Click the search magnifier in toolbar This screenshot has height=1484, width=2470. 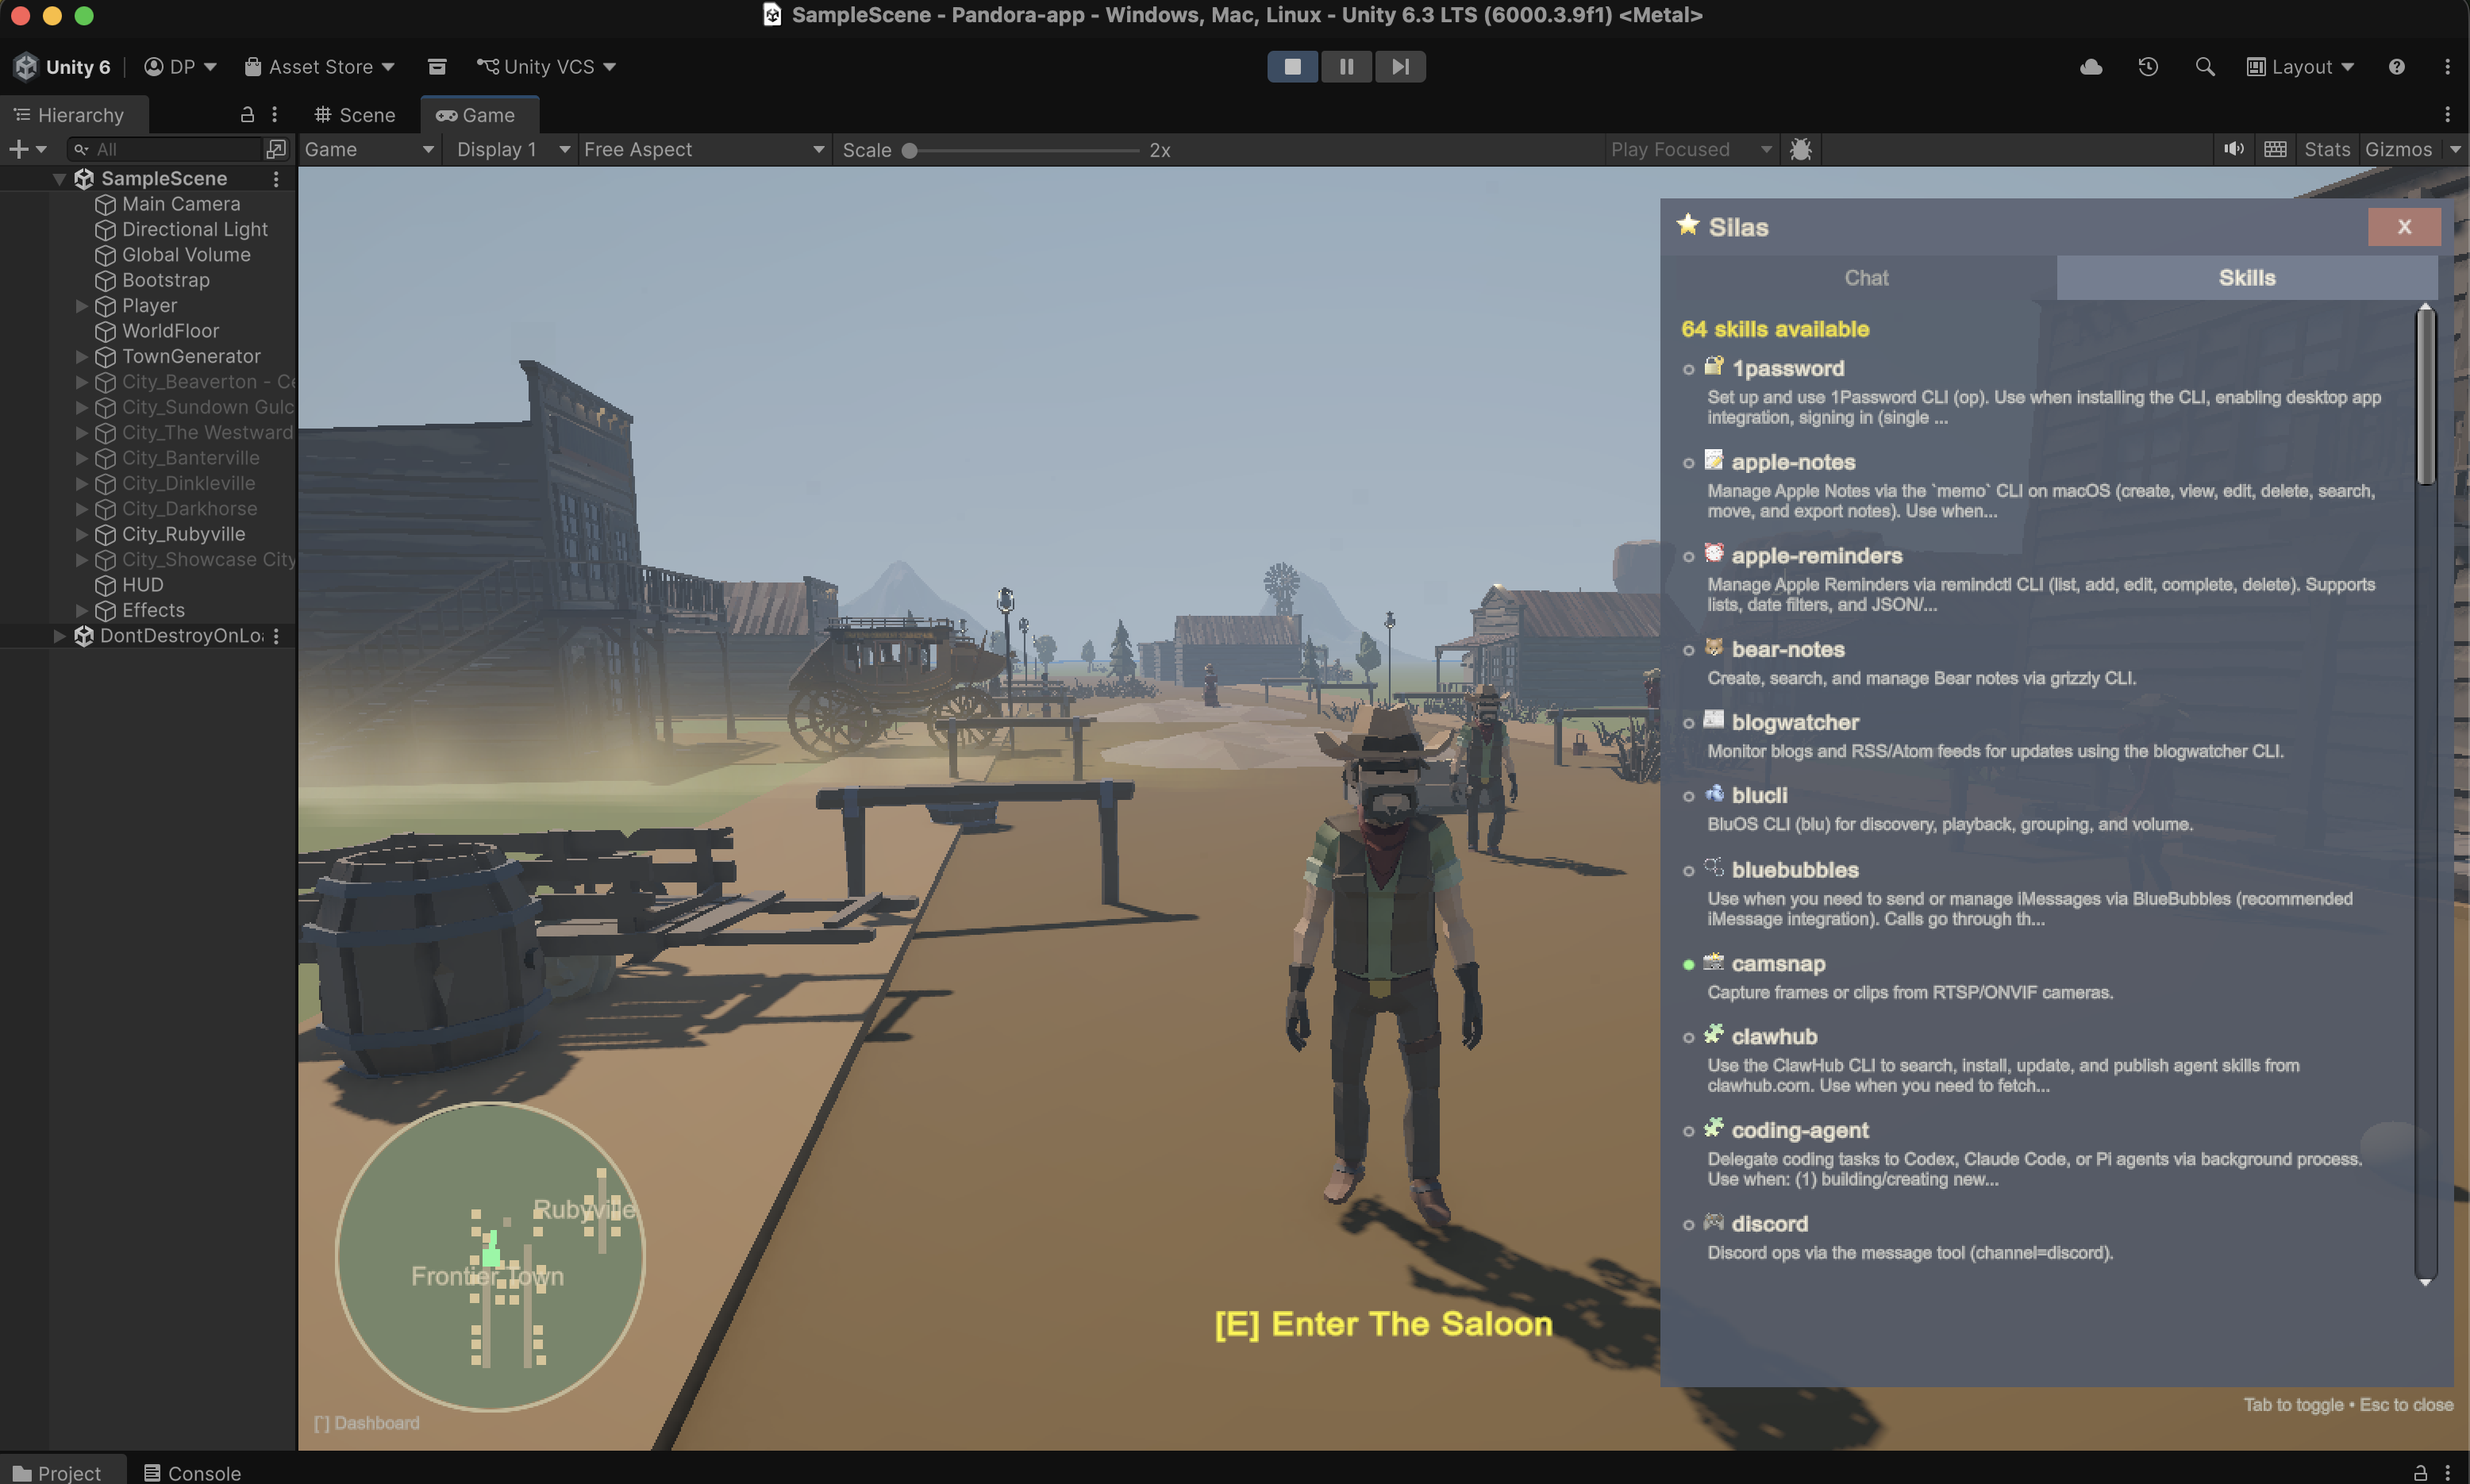pyautogui.click(x=2204, y=67)
